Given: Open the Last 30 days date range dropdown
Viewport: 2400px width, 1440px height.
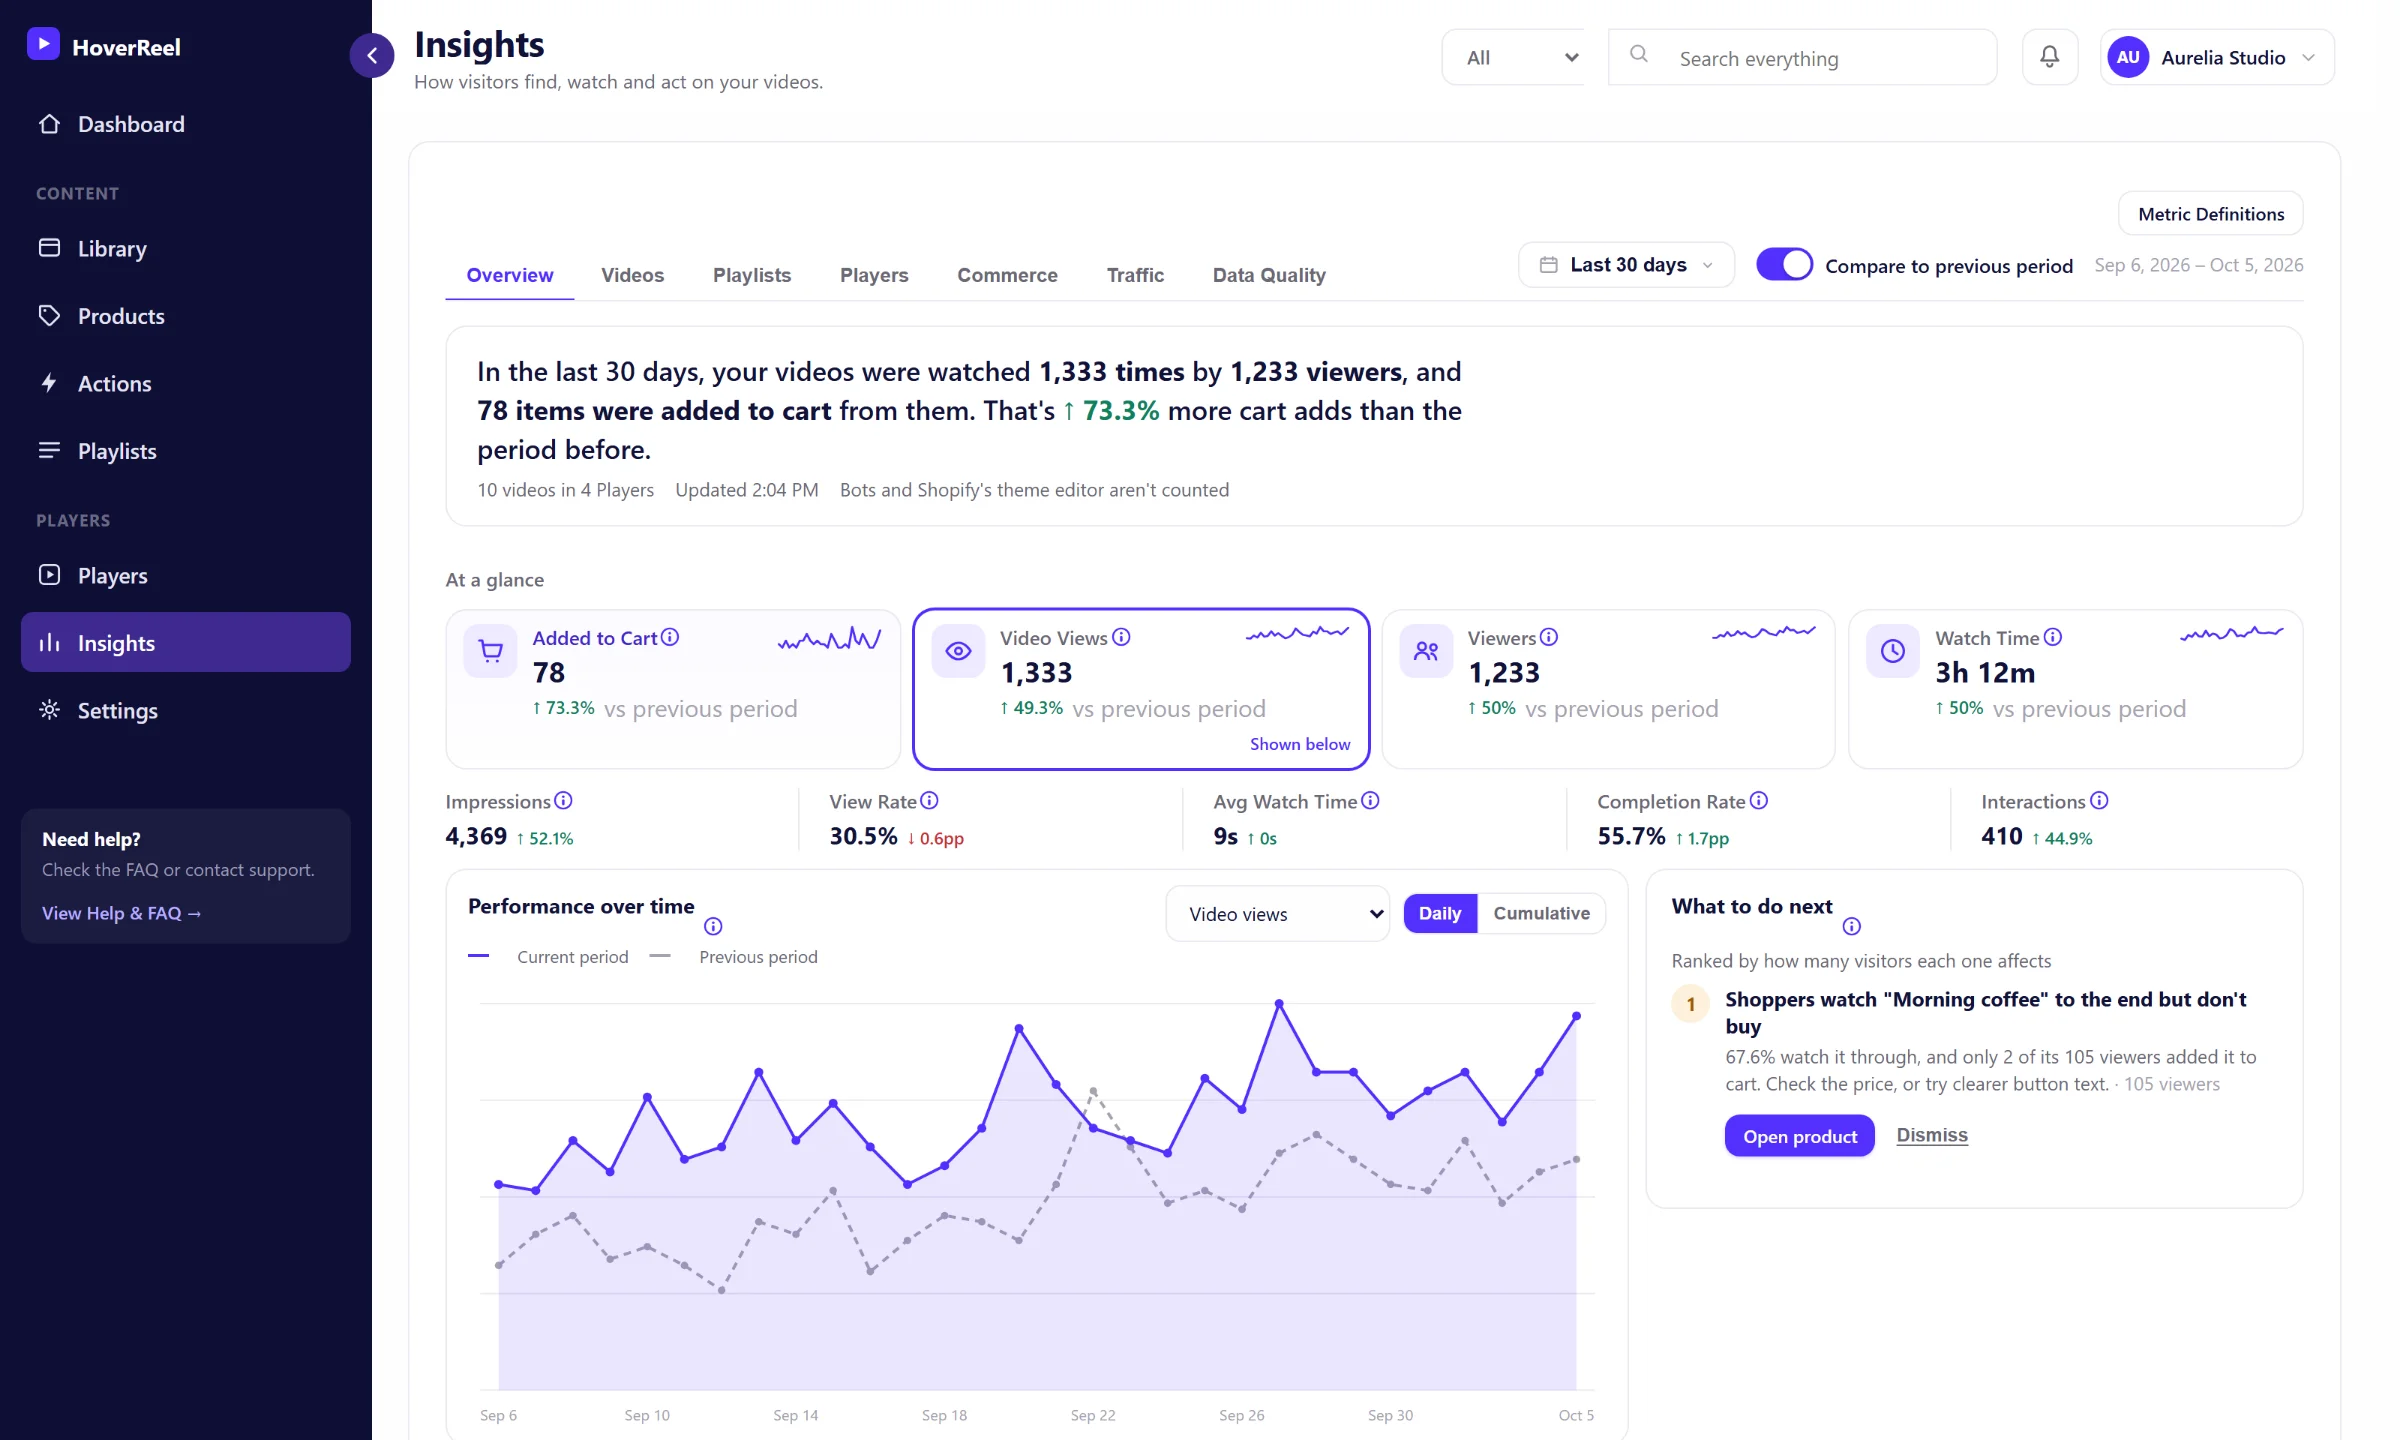Looking at the screenshot, I should click(x=1626, y=265).
